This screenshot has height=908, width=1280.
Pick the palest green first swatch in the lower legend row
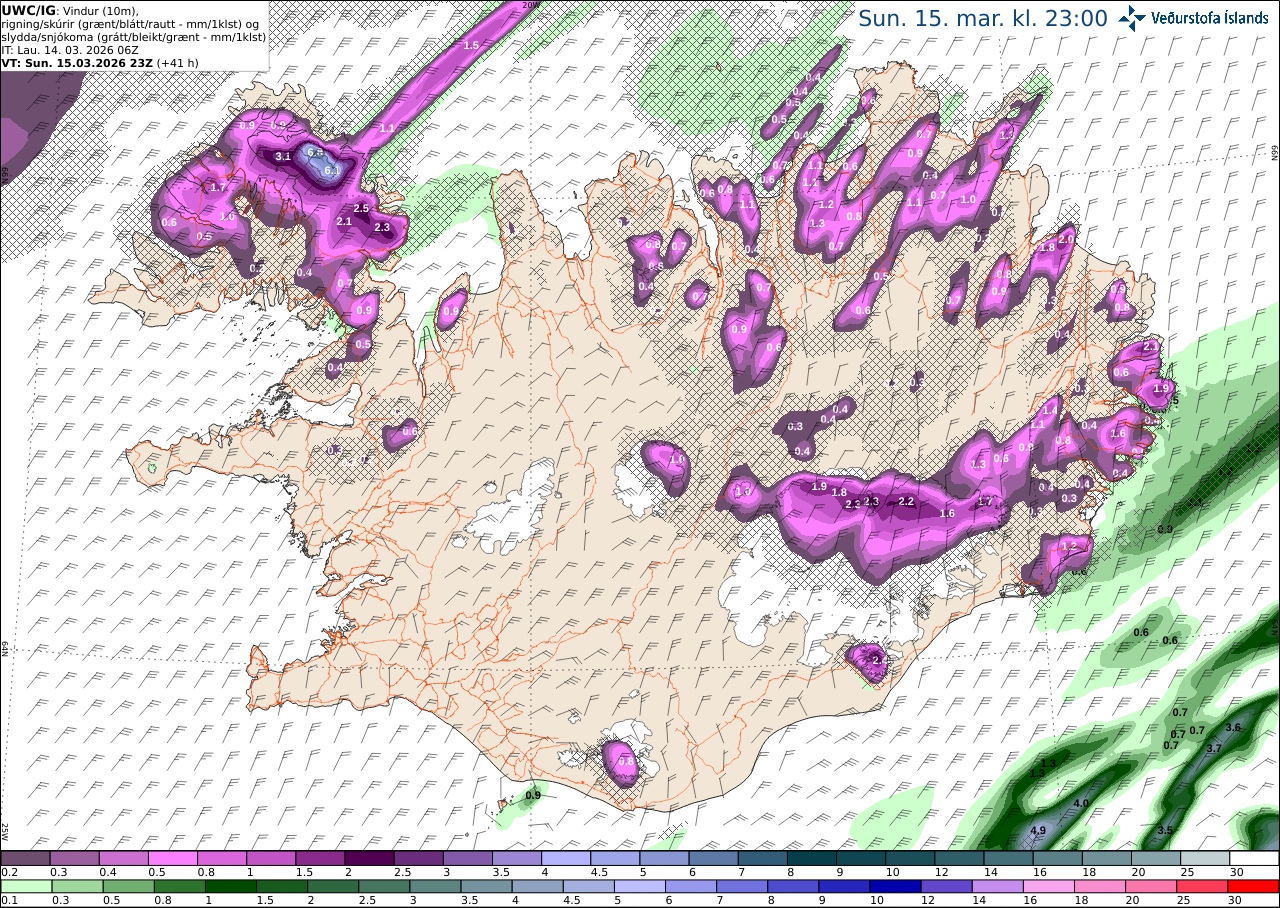25,886
